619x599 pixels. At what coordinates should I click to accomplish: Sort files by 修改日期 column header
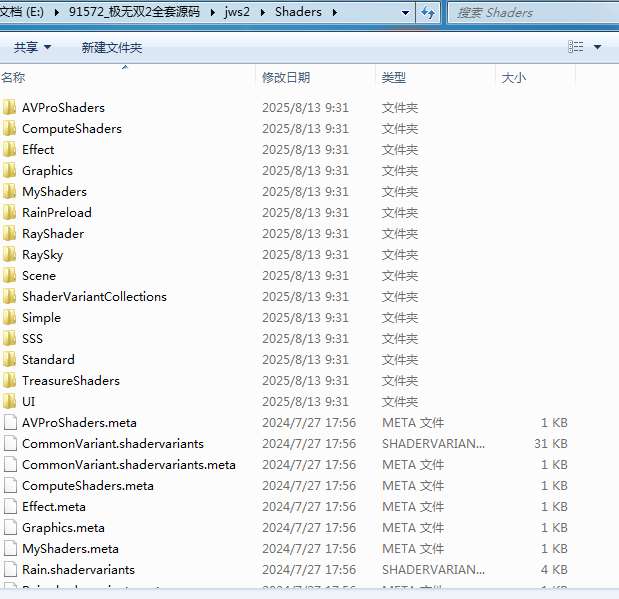tap(286, 77)
